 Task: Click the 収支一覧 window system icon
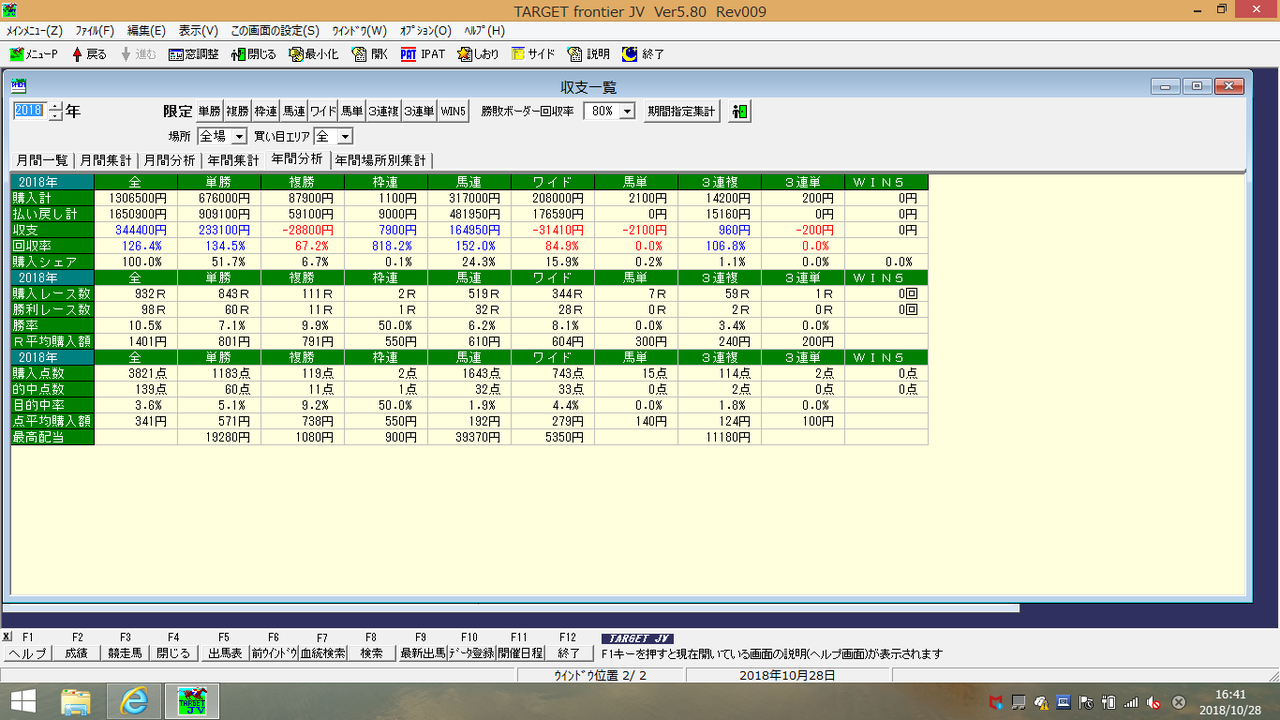click(x=19, y=86)
